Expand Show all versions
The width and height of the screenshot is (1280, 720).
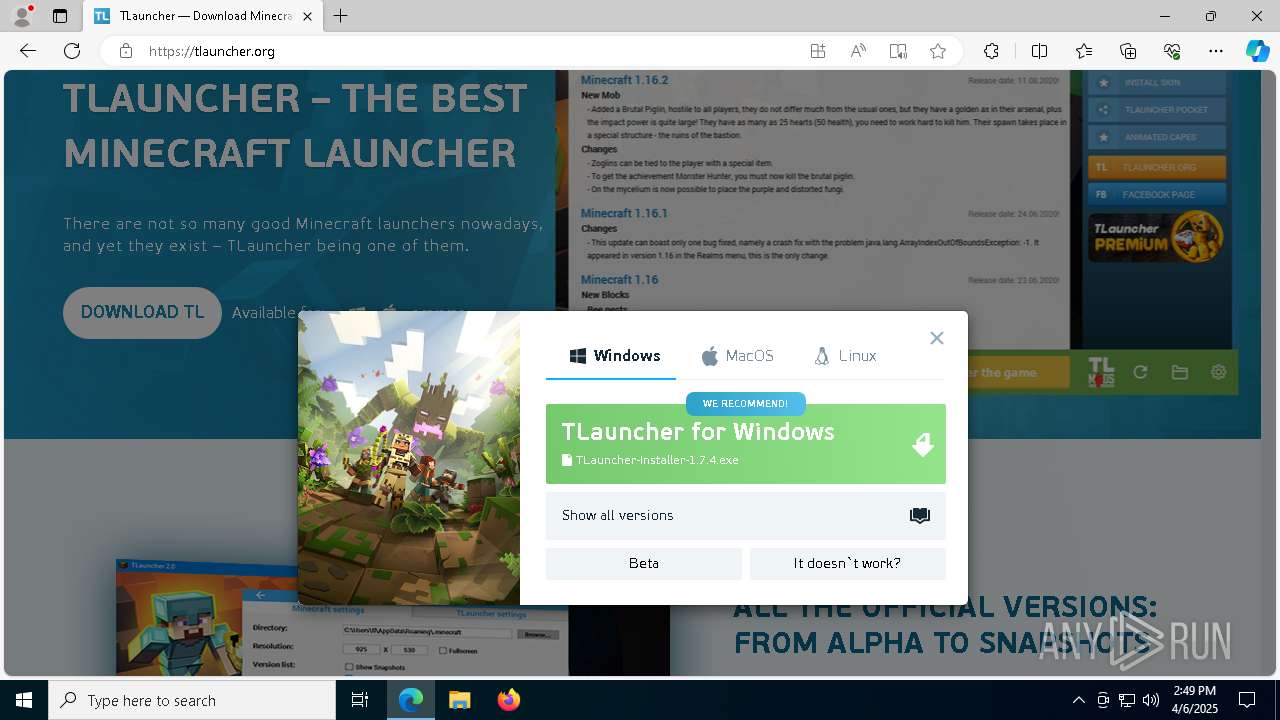(746, 516)
